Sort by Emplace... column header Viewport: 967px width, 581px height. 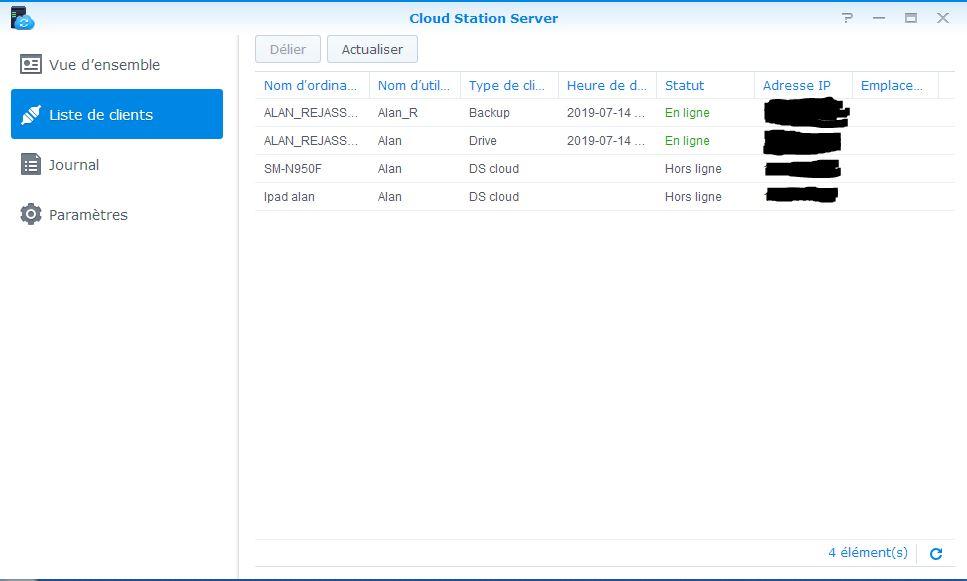point(895,85)
